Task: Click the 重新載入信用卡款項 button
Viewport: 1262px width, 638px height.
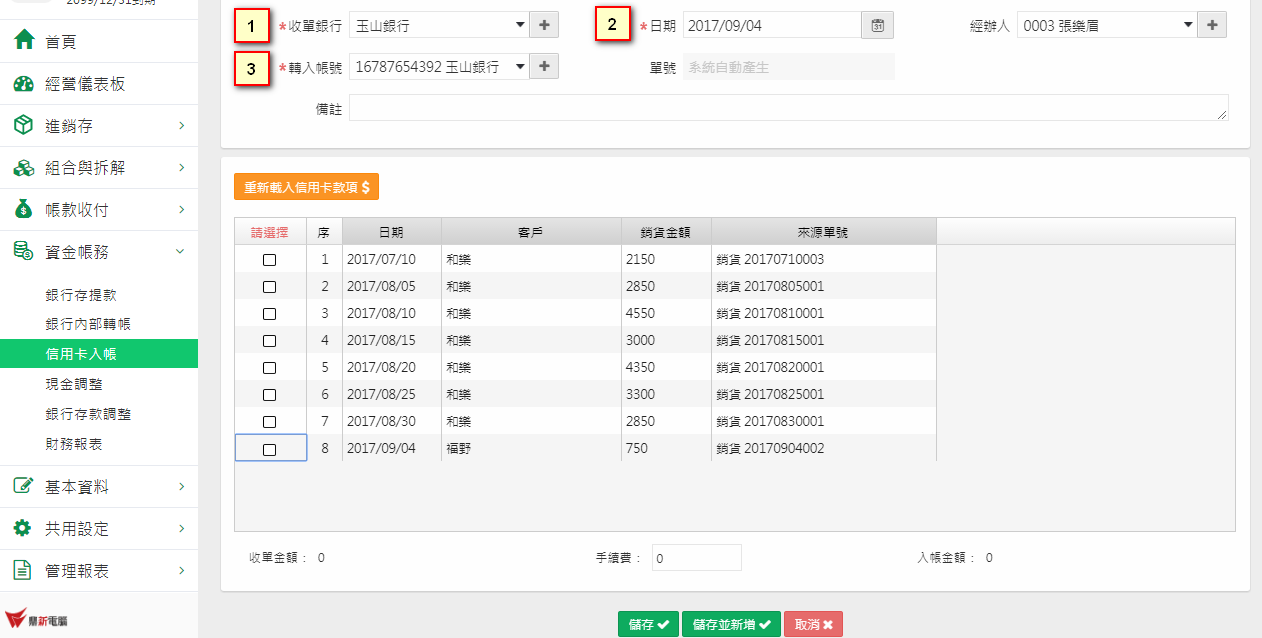Action: (x=307, y=187)
